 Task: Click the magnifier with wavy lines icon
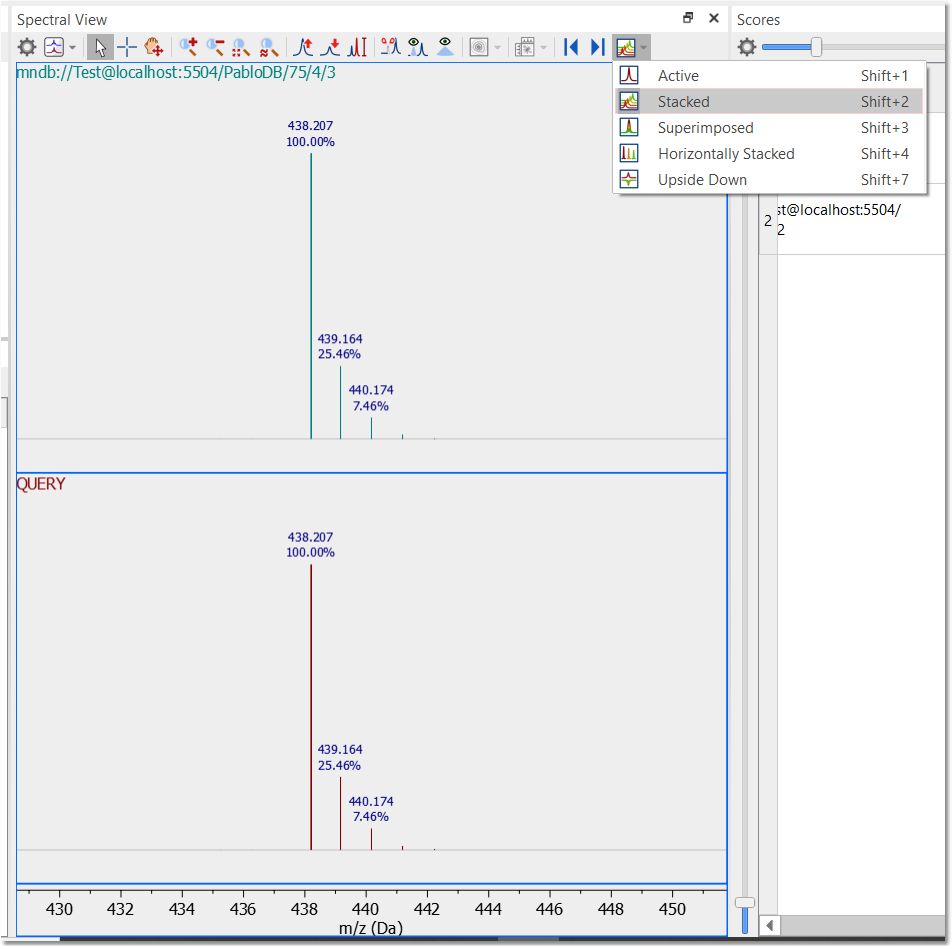[x=268, y=47]
